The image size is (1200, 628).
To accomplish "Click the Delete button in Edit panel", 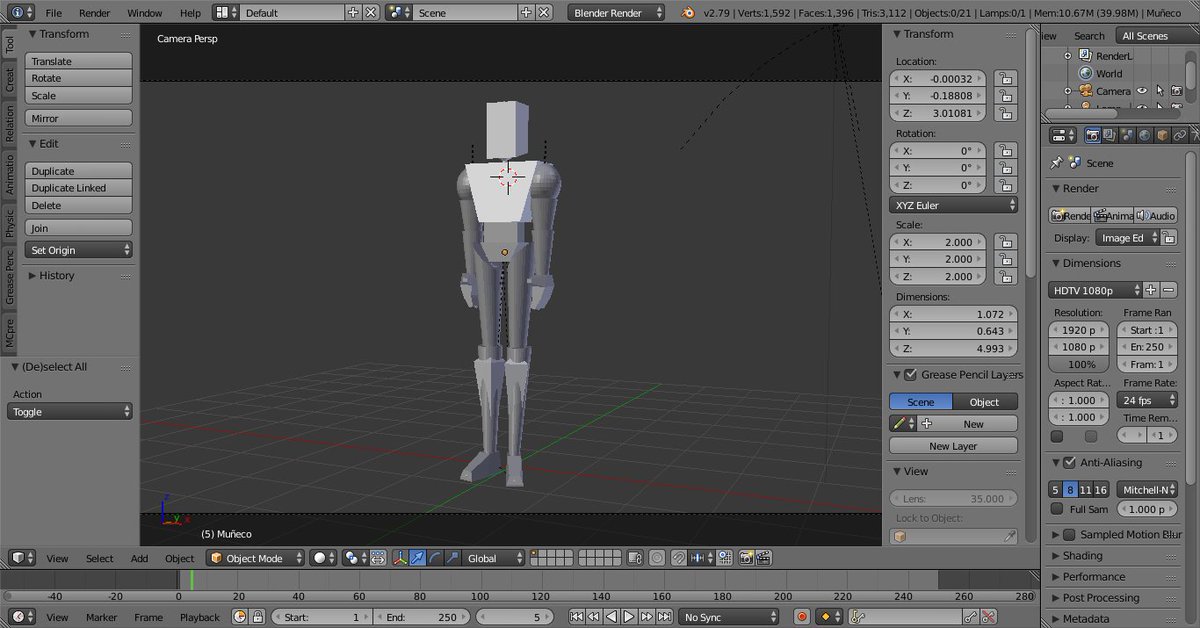I will (x=79, y=205).
